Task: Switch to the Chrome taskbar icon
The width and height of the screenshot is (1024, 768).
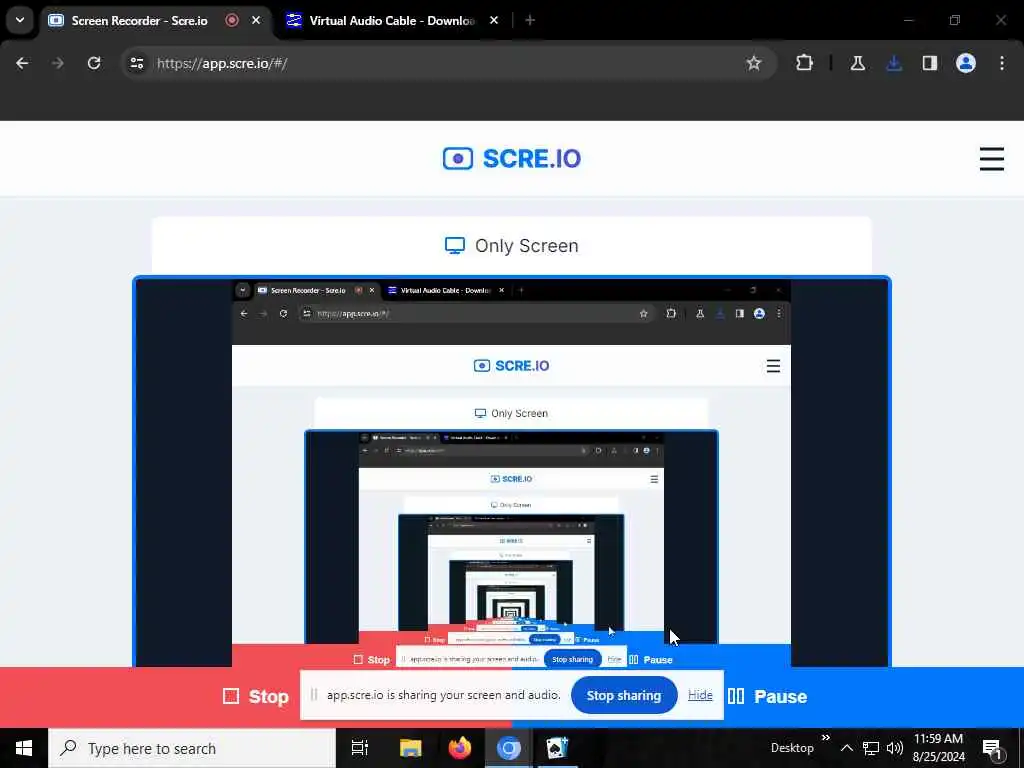Action: pyautogui.click(x=509, y=748)
